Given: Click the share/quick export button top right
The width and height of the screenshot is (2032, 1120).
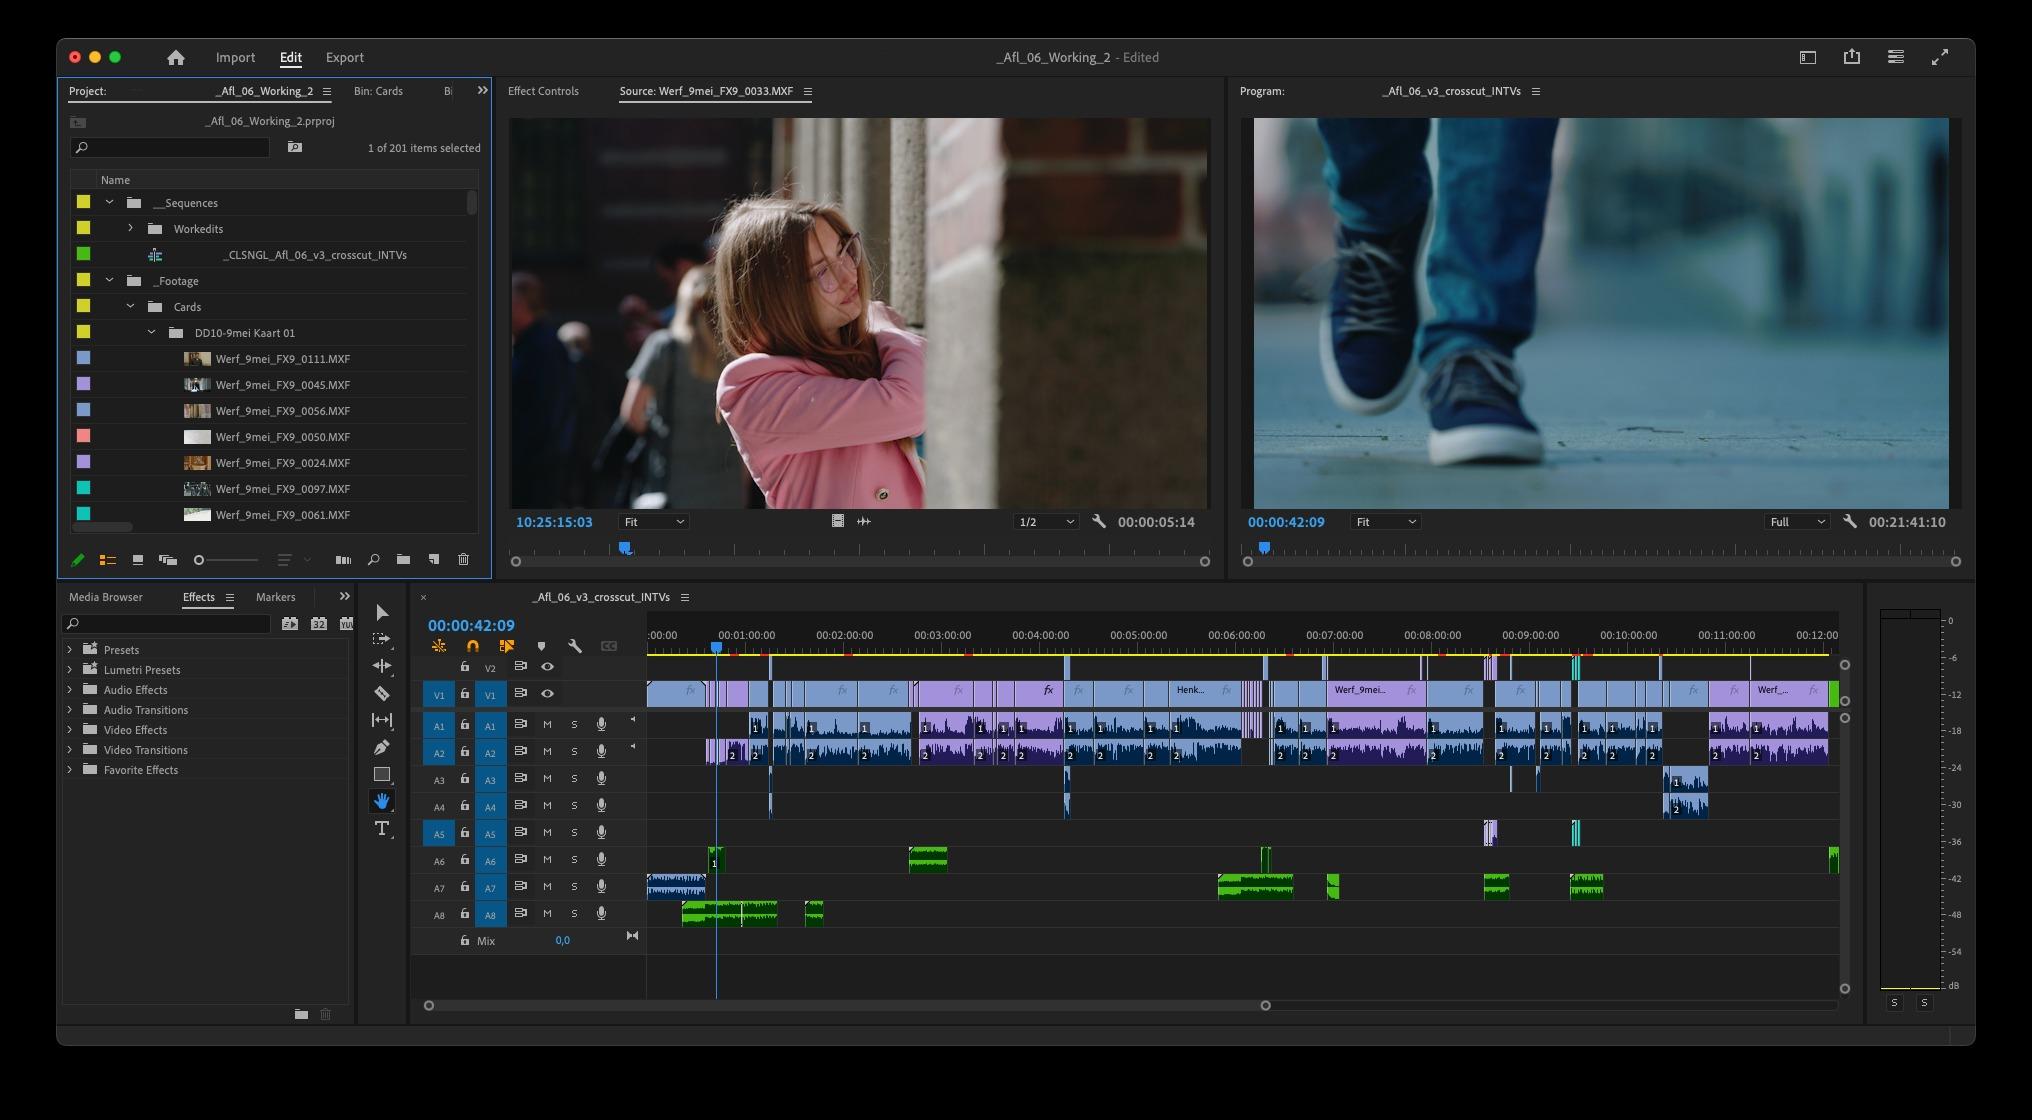Looking at the screenshot, I should pos(1852,56).
